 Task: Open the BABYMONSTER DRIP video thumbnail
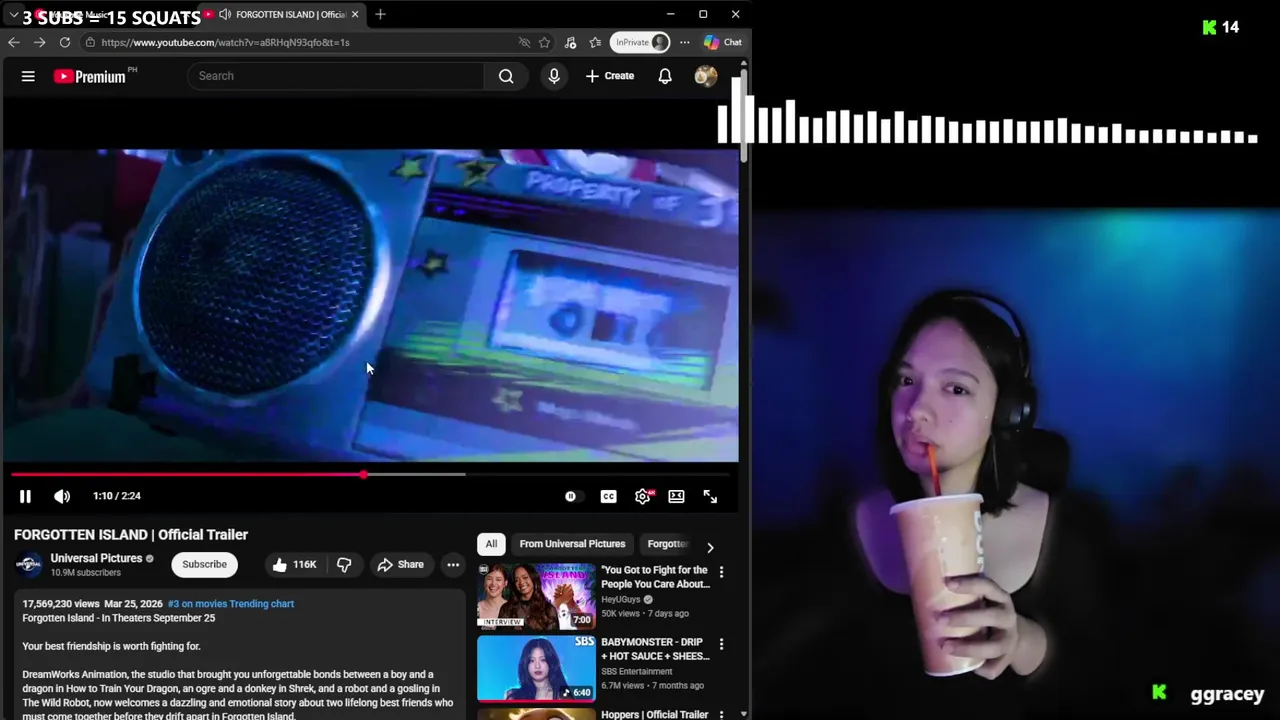[x=536, y=668]
